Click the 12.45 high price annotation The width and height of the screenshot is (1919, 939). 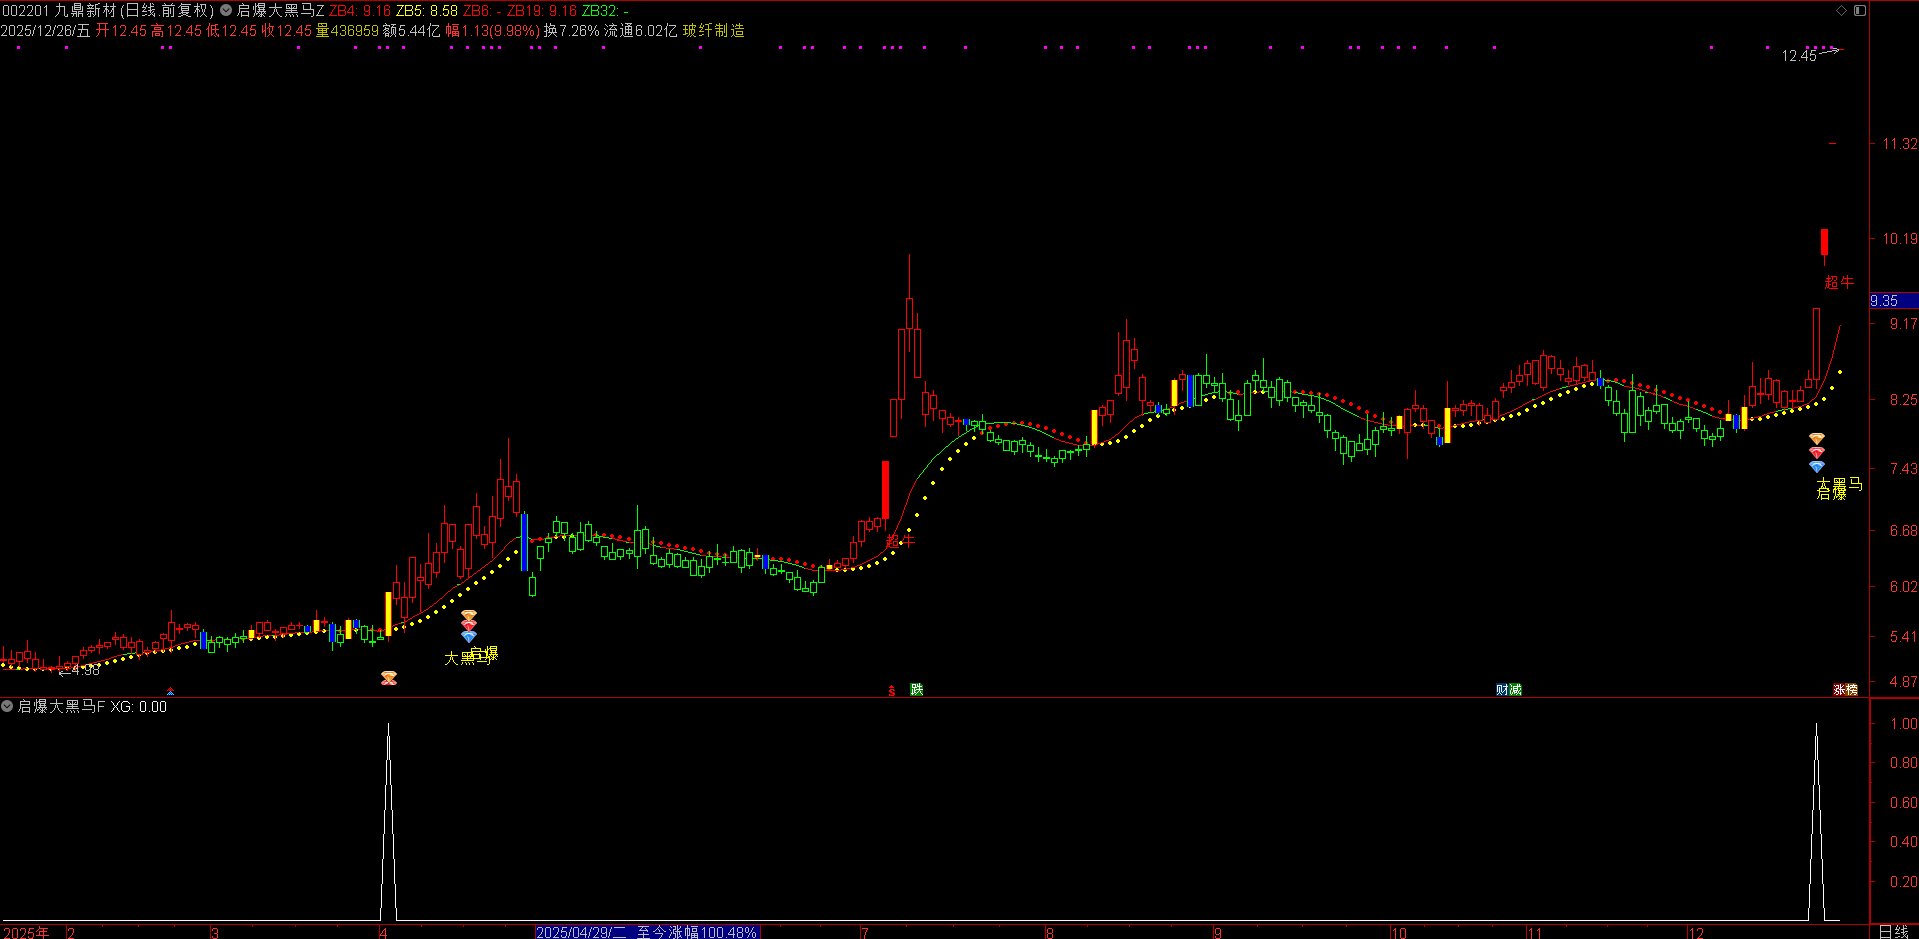point(1799,56)
